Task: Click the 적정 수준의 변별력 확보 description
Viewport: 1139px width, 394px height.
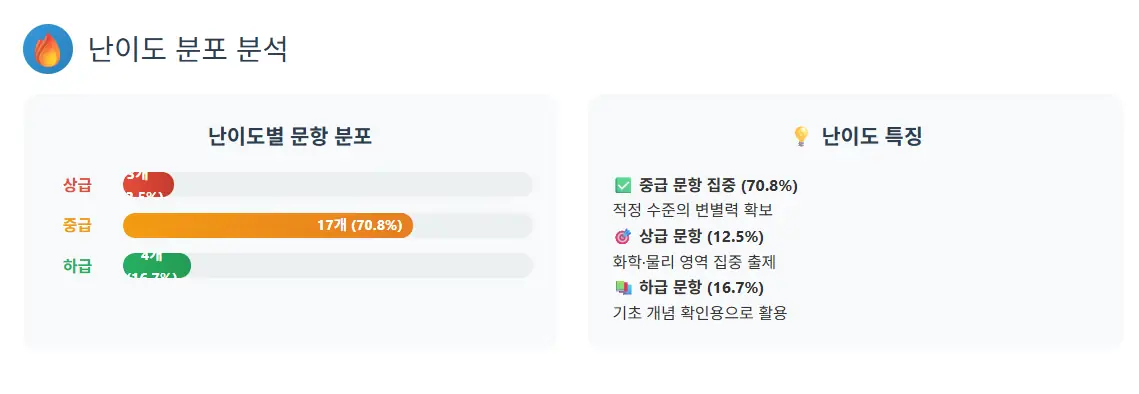Action: coord(693,211)
